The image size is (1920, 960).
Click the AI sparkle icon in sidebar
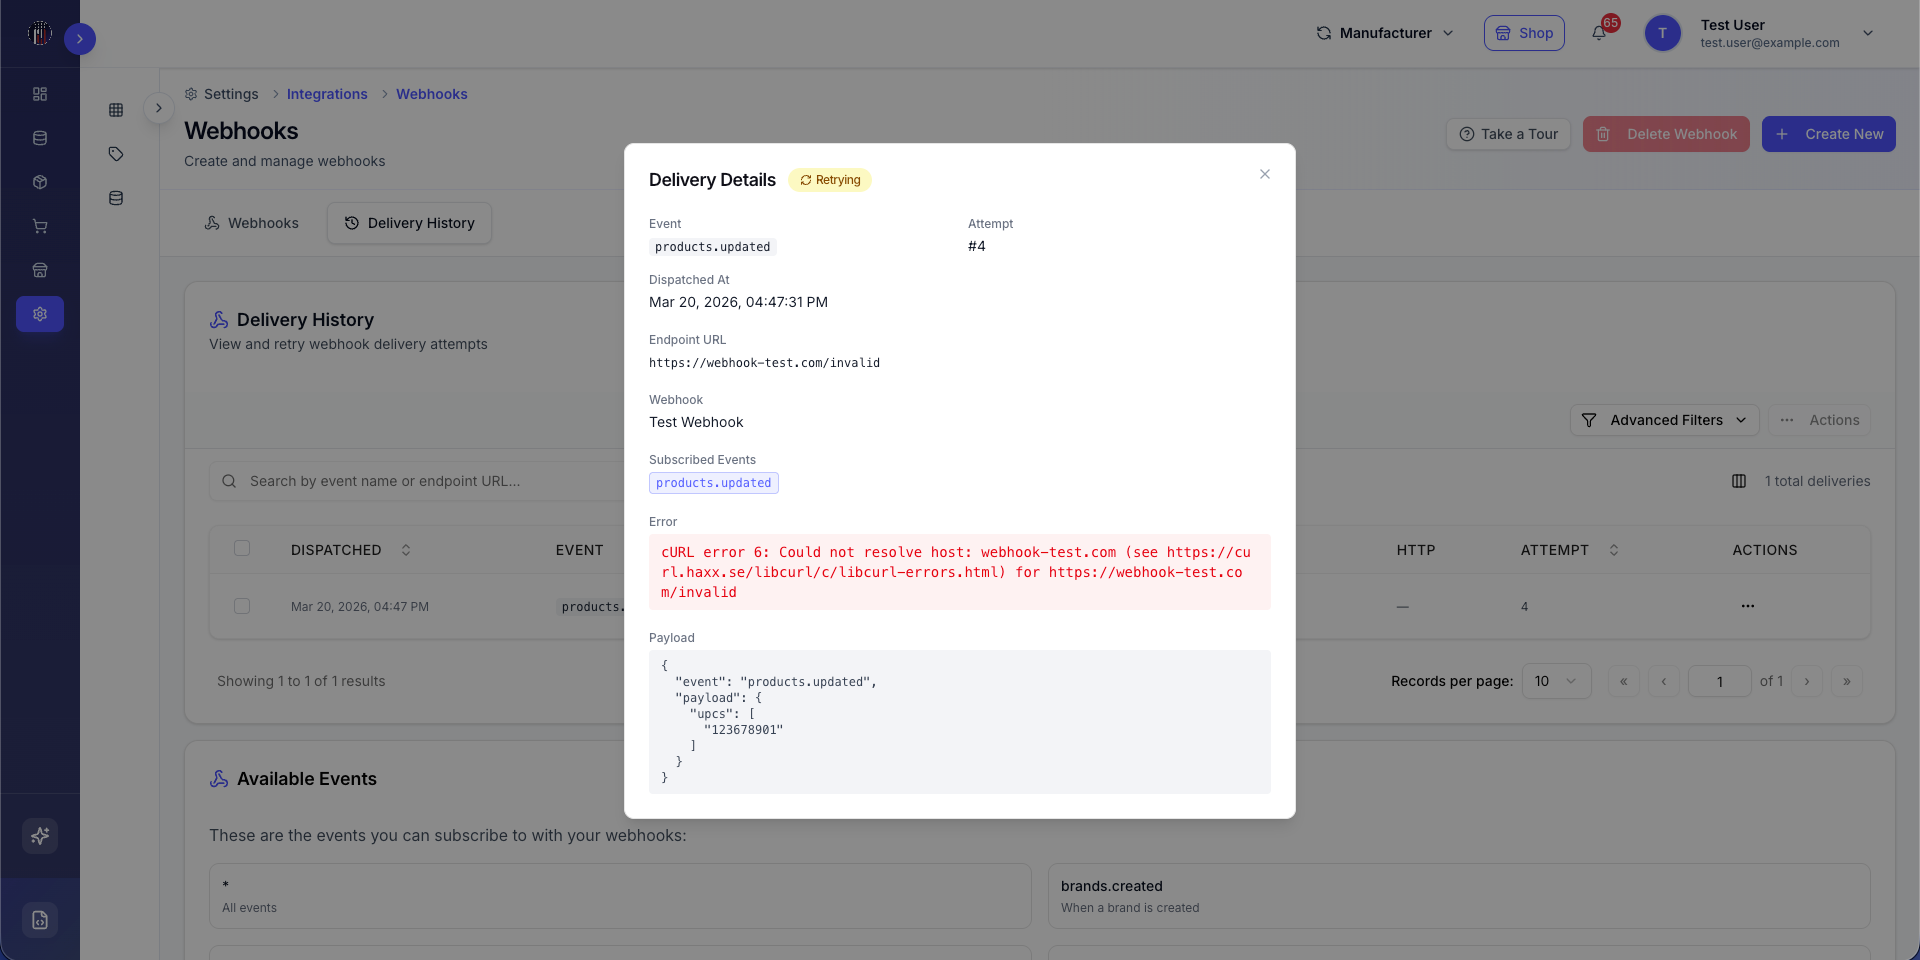click(40, 836)
